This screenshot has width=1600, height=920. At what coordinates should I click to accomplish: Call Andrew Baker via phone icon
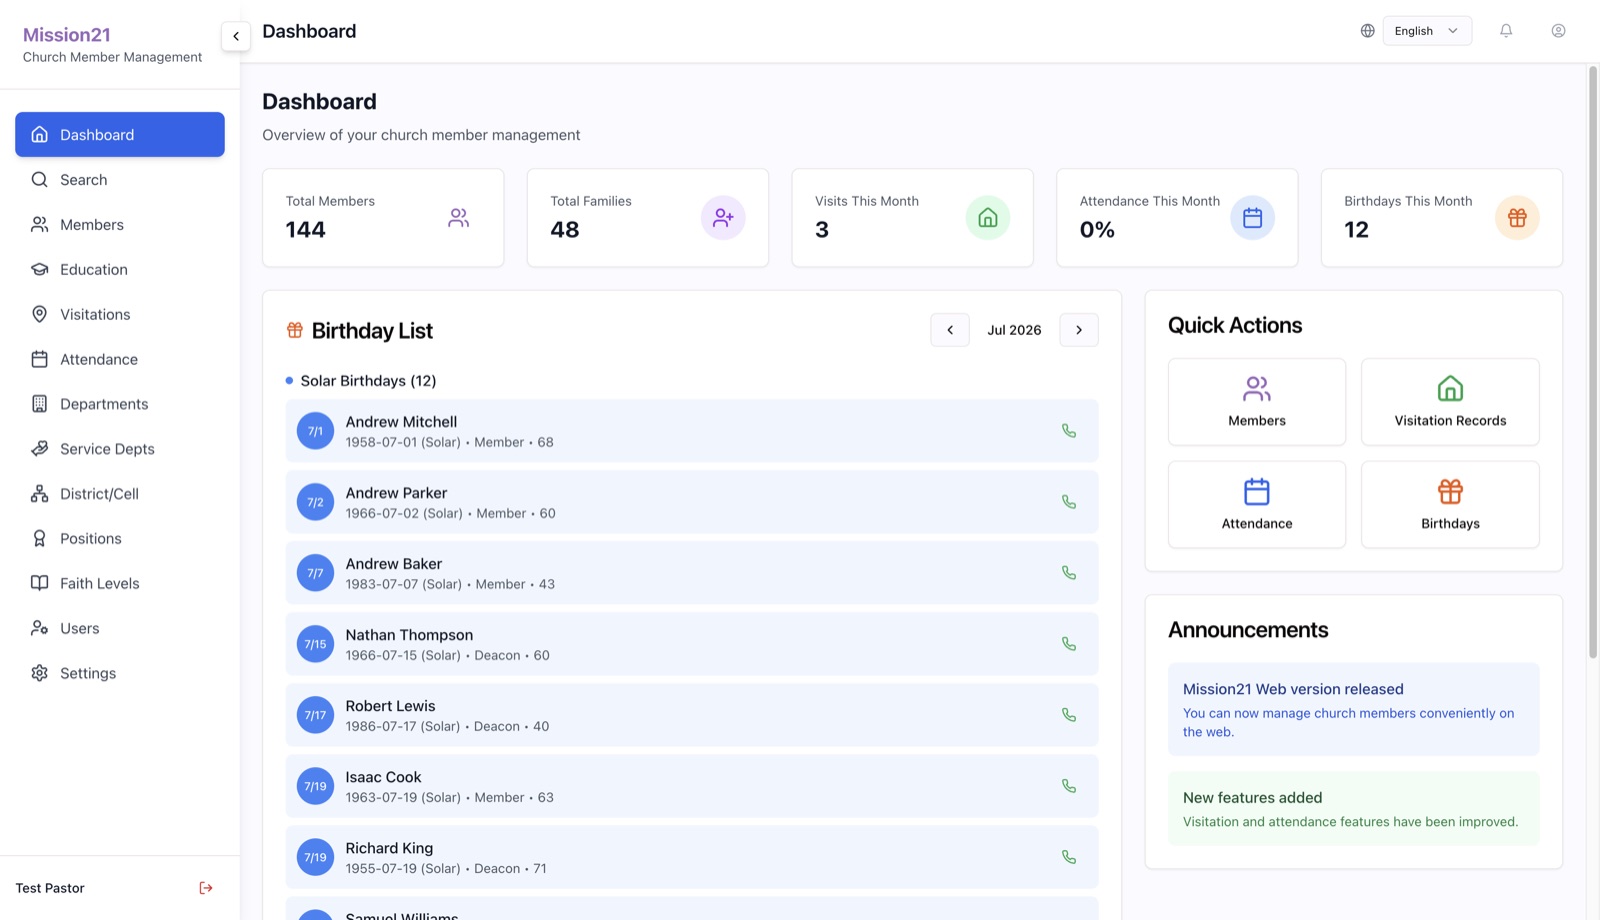[x=1069, y=573]
